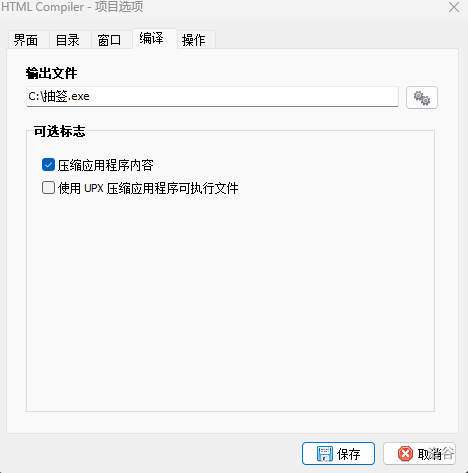
Task: Open the 目录 tab
Action: (x=70, y=40)
